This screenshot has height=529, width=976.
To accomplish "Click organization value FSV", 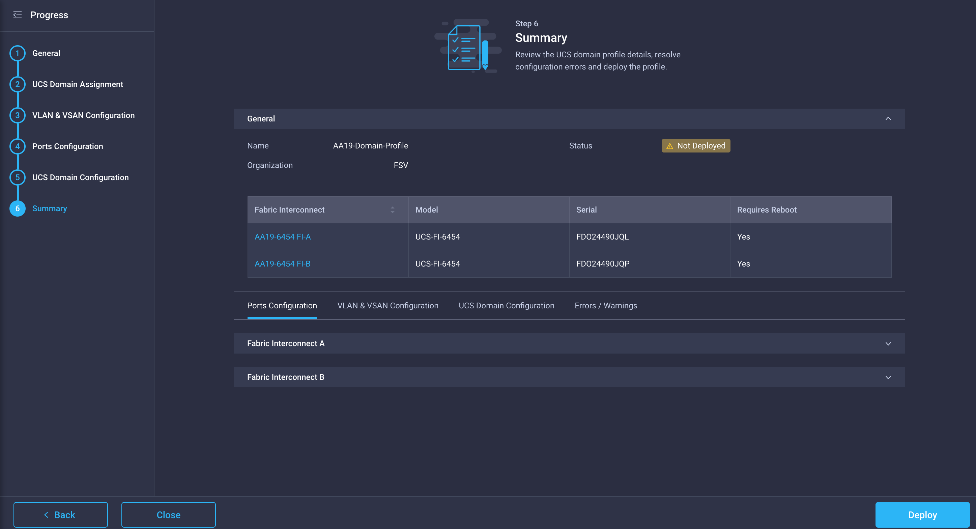I will [x=401, y=166].
